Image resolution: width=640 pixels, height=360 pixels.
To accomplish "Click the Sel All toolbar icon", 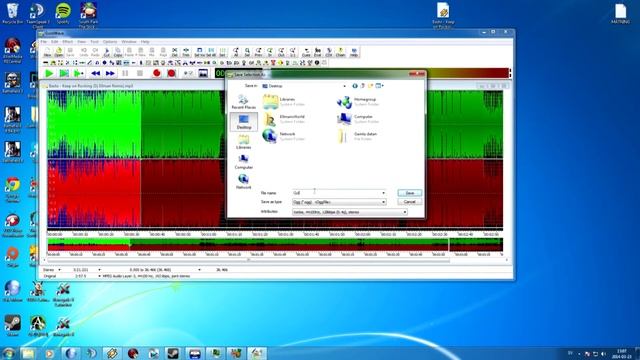I will click(211, 52).
